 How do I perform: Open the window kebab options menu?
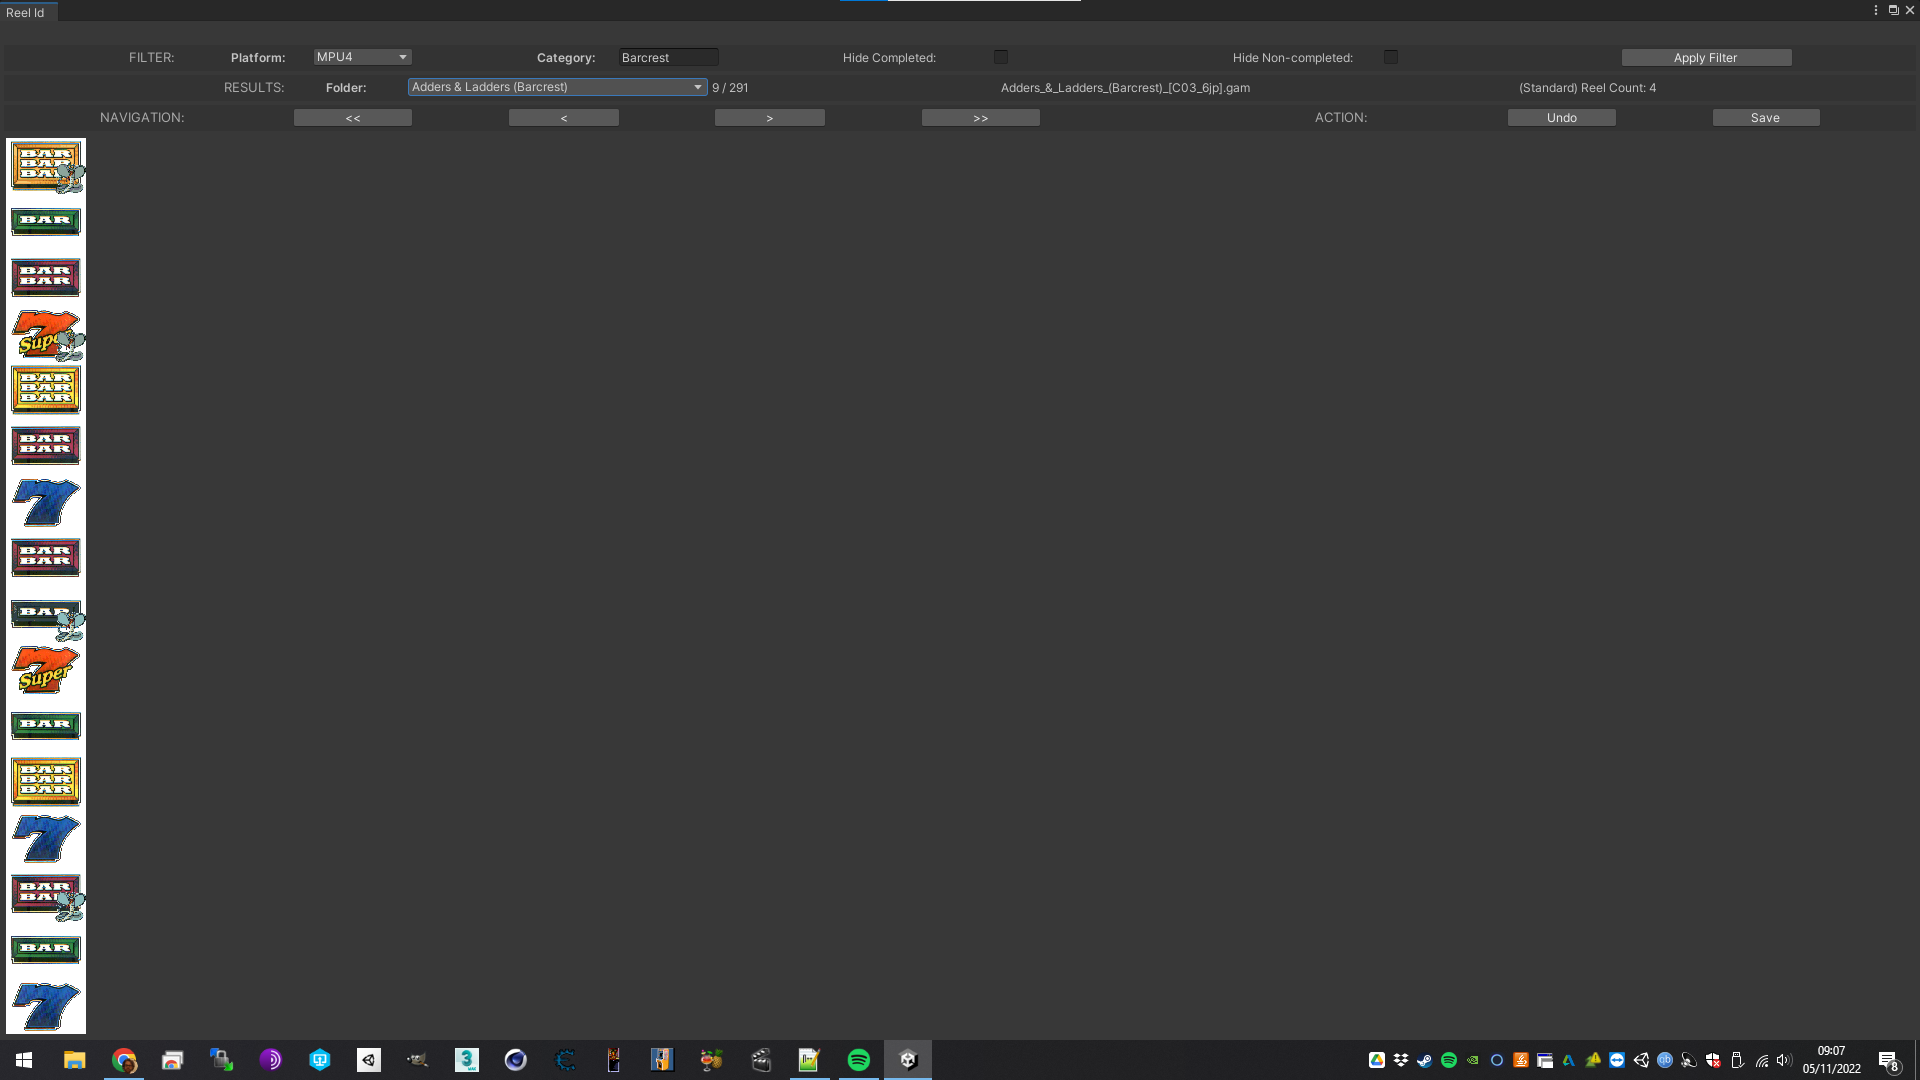coord(1875,10)
